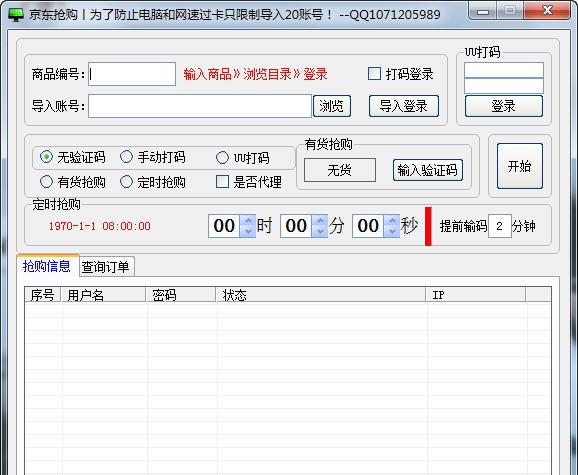Screen dimensions: 578x475
Task: Select the 无验证码 radio button
Action: tap(46, 157)
